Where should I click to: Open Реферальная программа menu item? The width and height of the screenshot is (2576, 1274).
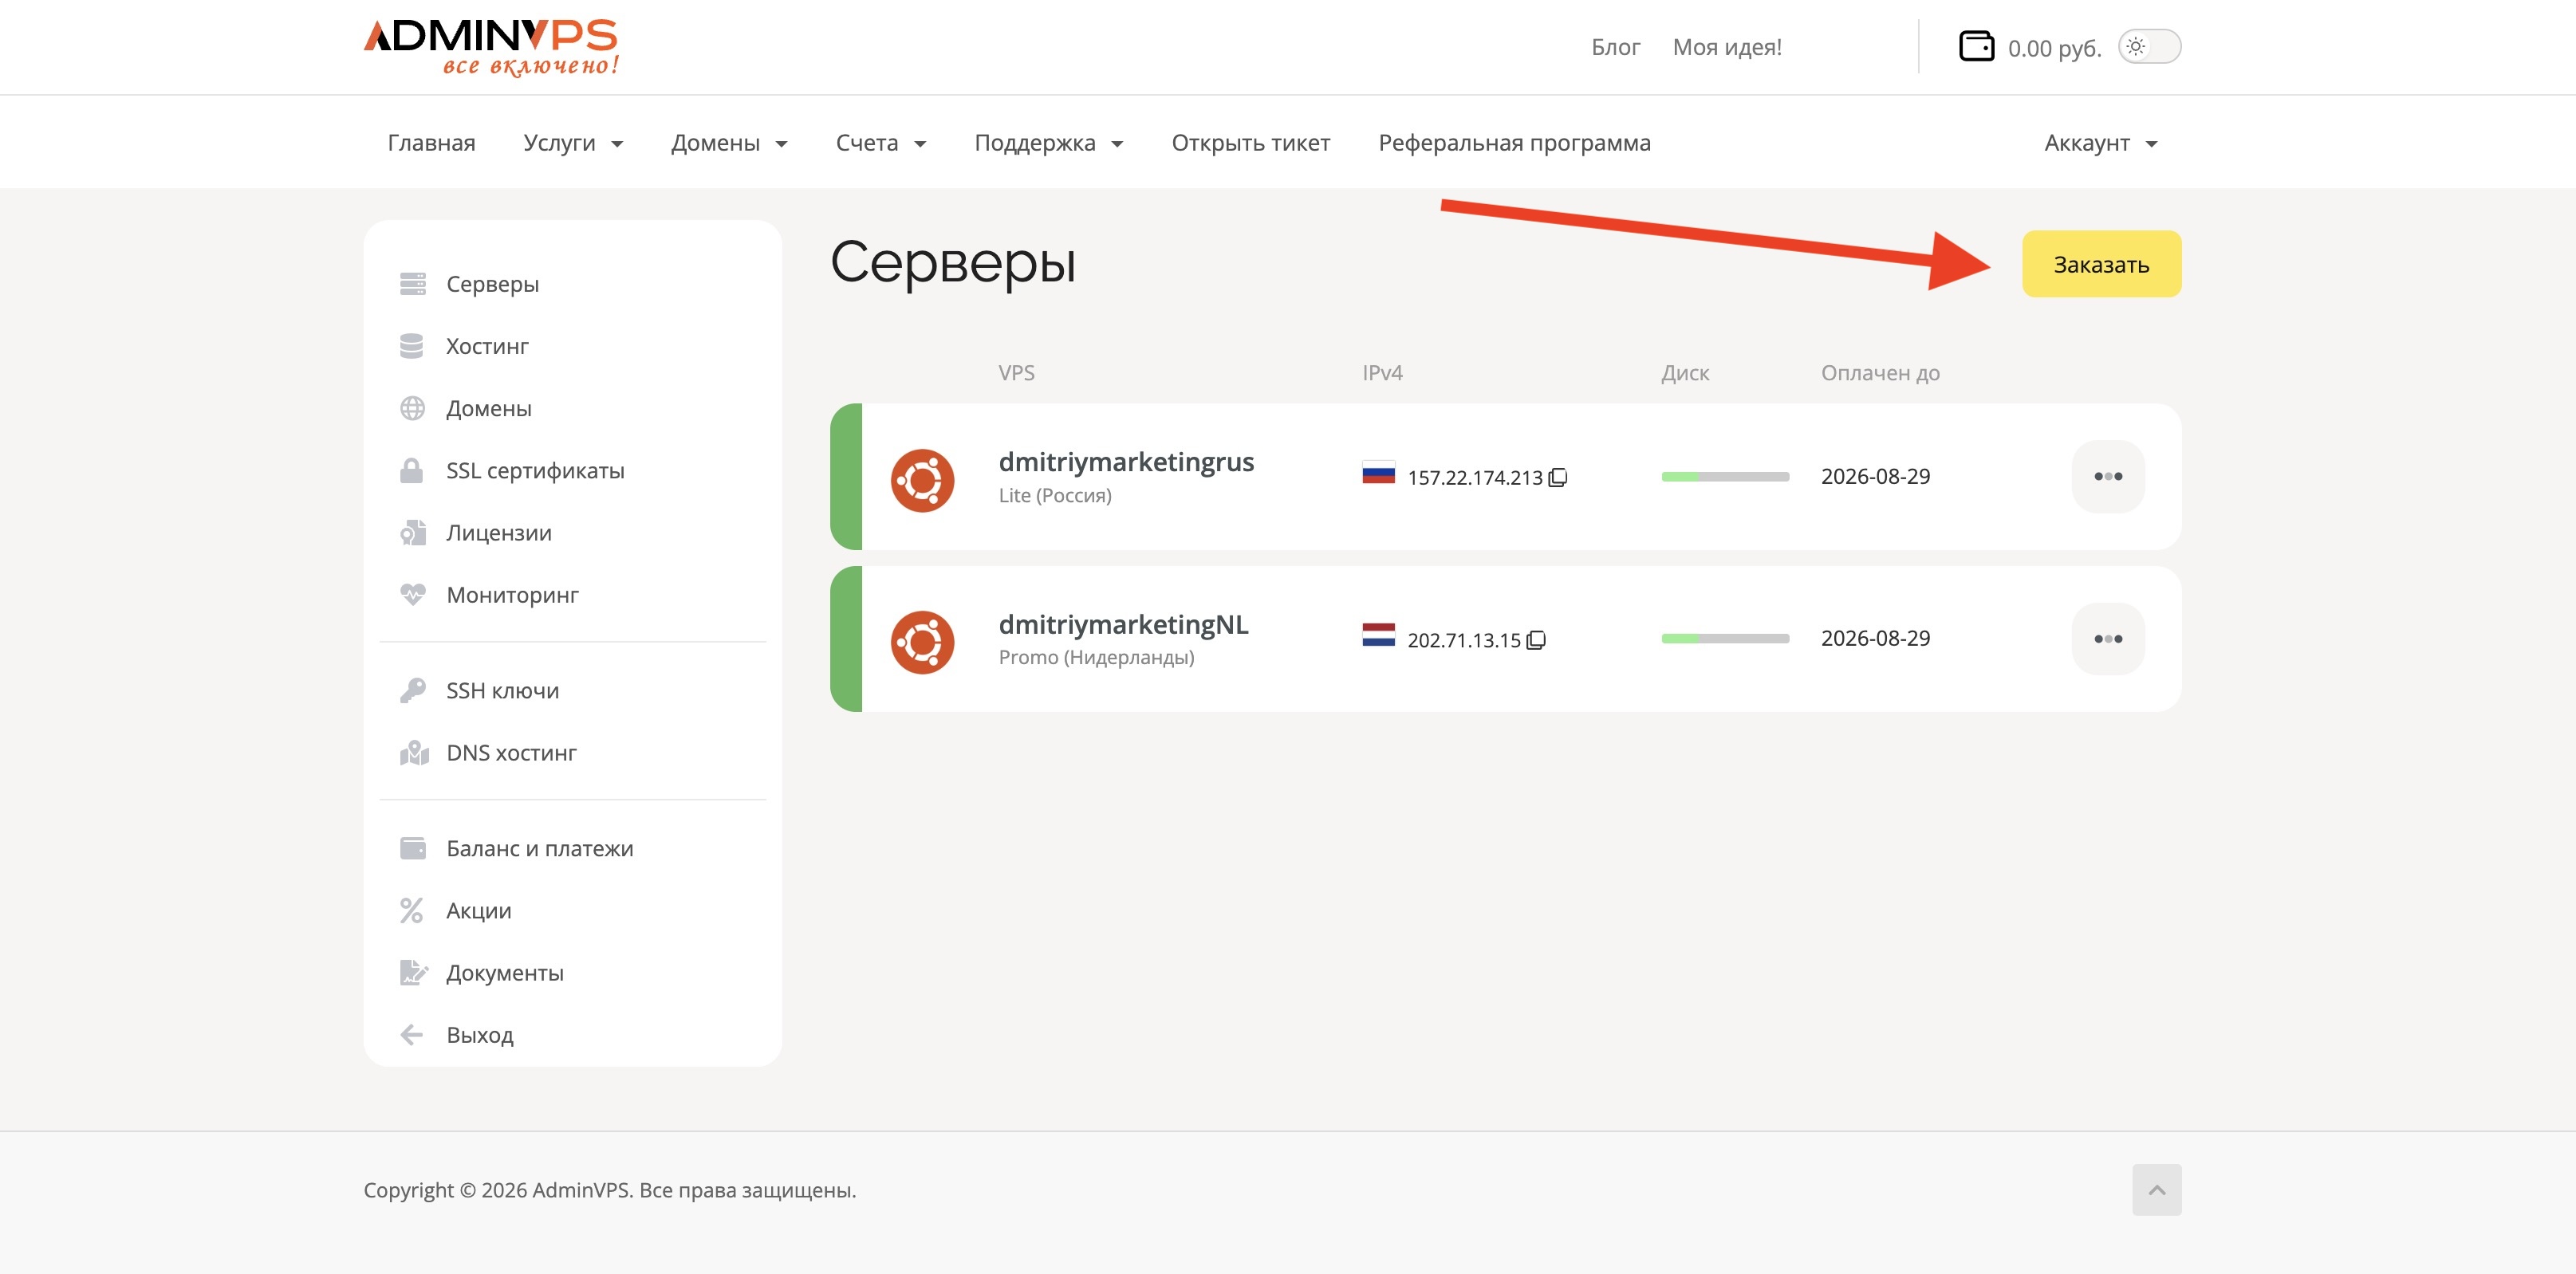click(x=1514, y=143)
